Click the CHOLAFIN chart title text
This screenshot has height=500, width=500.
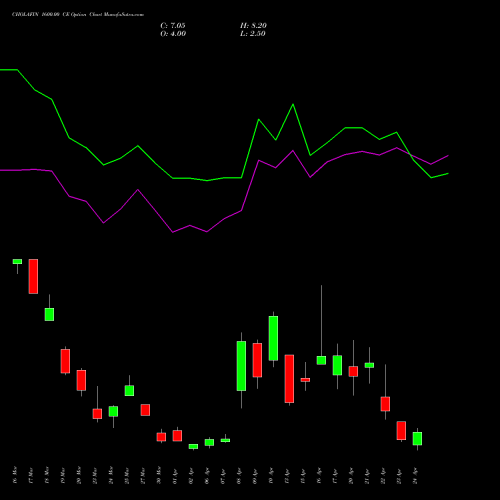[78, 15]
